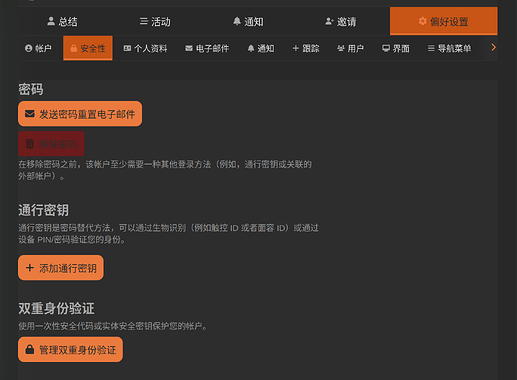Select the 安全性 security sub-tab
Screen dimensions: 517x380
point(88,48)
